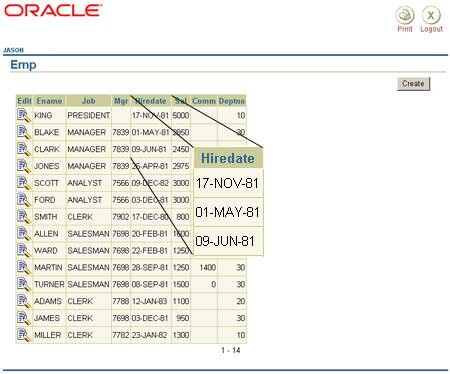This screenshot has height=374, width=450.
Task: Edit the SMITH employee row
Action: [24, 217]
